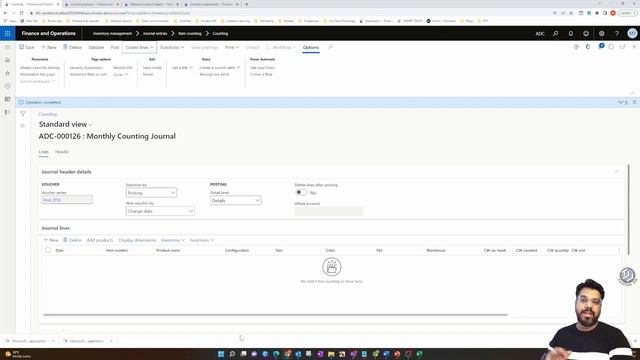
Task: Expand the navigation pane hamburger icon
Action: point(7,47)
